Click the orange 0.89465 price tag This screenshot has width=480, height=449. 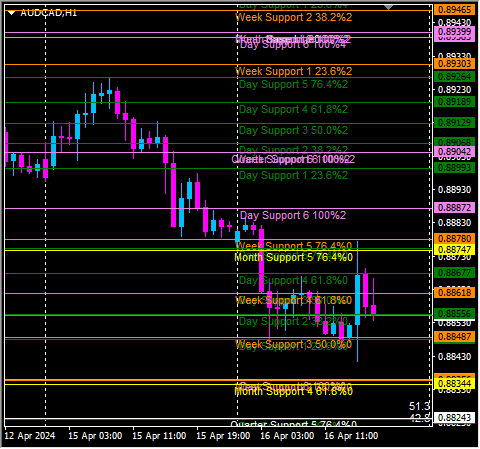pos(454,10)
